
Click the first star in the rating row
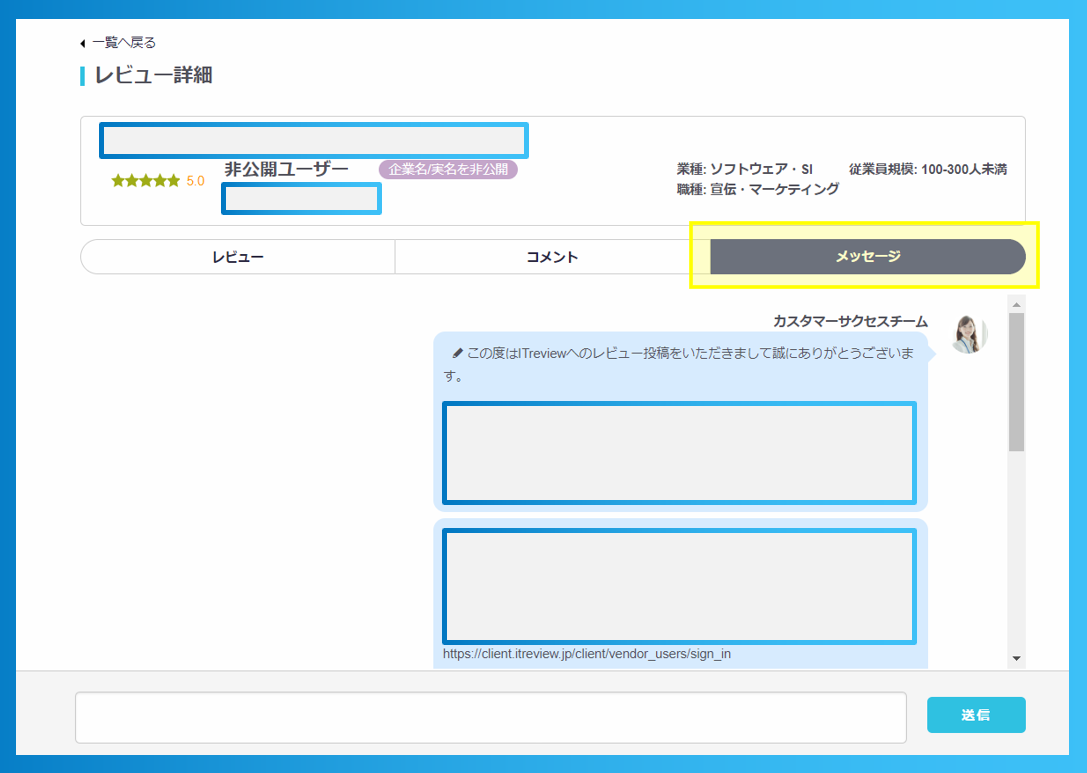(x=115, y=181)
